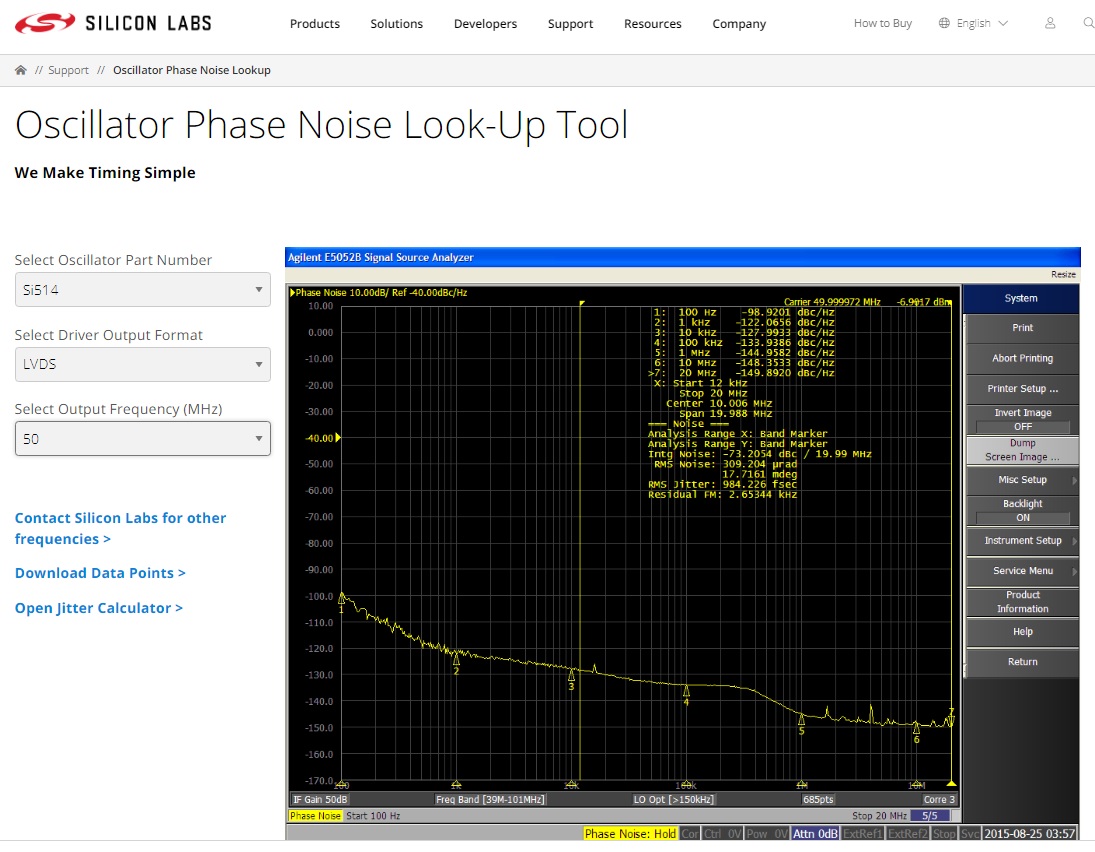The image size is (1095, 852).
Task: Click the How to Buy link
Action: coord(883,23)
